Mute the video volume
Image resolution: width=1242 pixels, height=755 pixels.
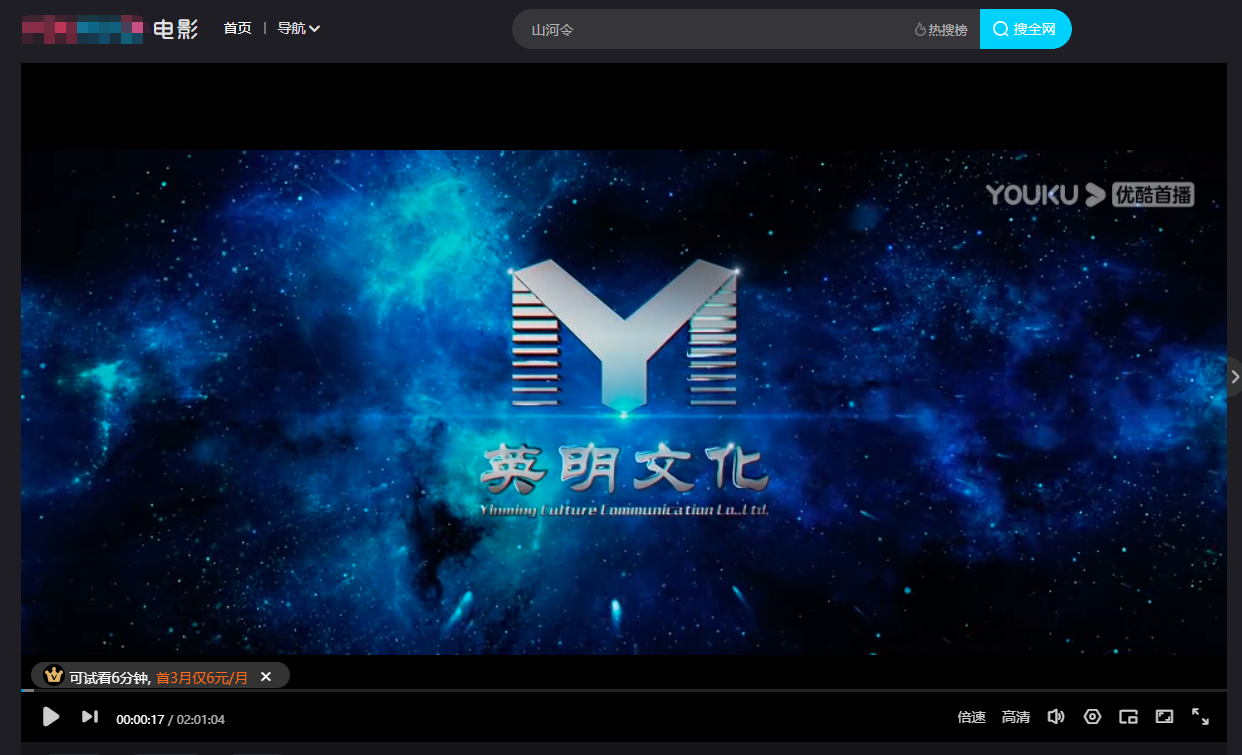pyautogui.click(x=1056, y=716)
